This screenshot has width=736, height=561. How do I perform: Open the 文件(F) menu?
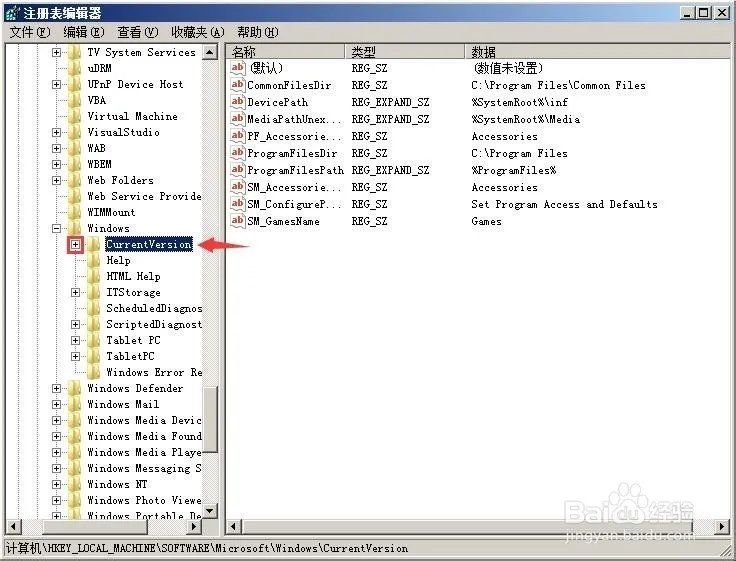[30, 32]
